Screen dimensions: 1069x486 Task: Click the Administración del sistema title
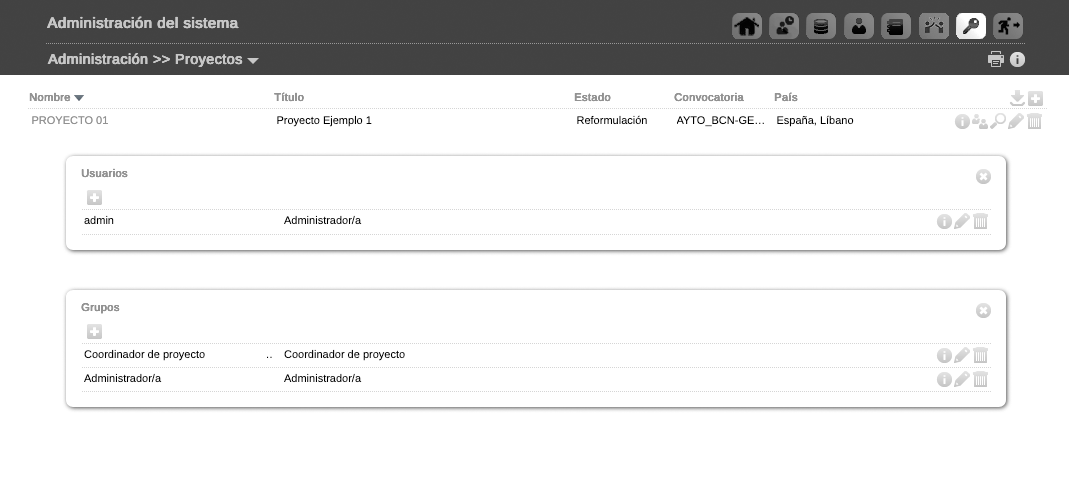point(142,23)
